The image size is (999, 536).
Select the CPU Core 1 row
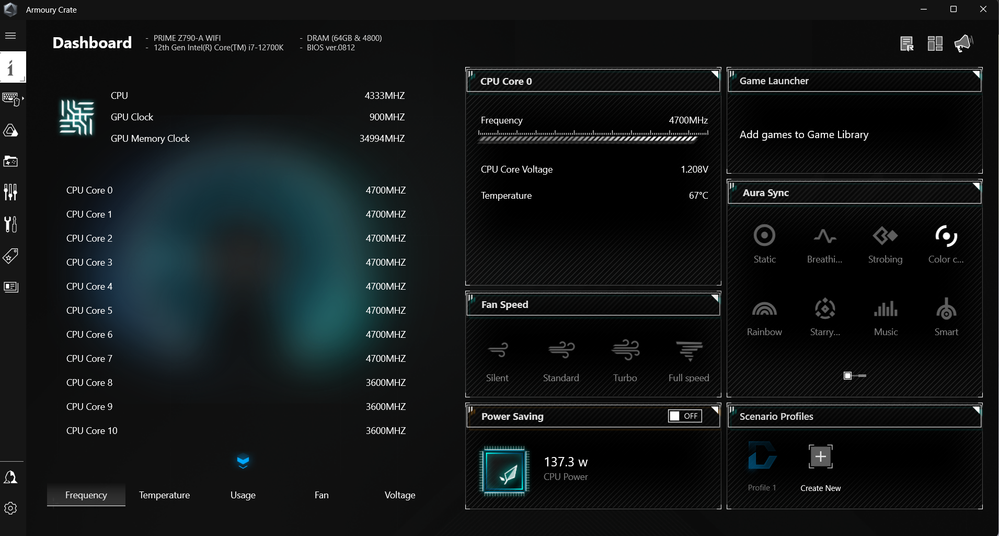click(x=236, y=215)
